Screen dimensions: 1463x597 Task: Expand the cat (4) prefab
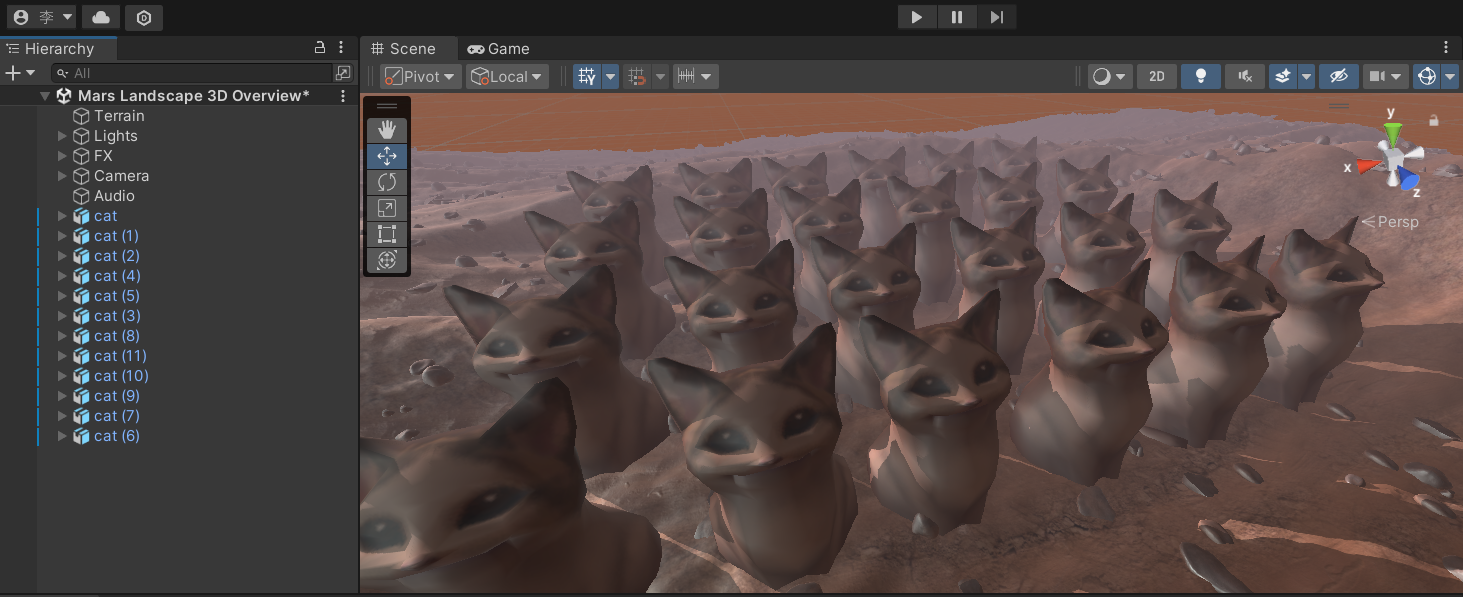pyautogui.click(x=62, y=276)
